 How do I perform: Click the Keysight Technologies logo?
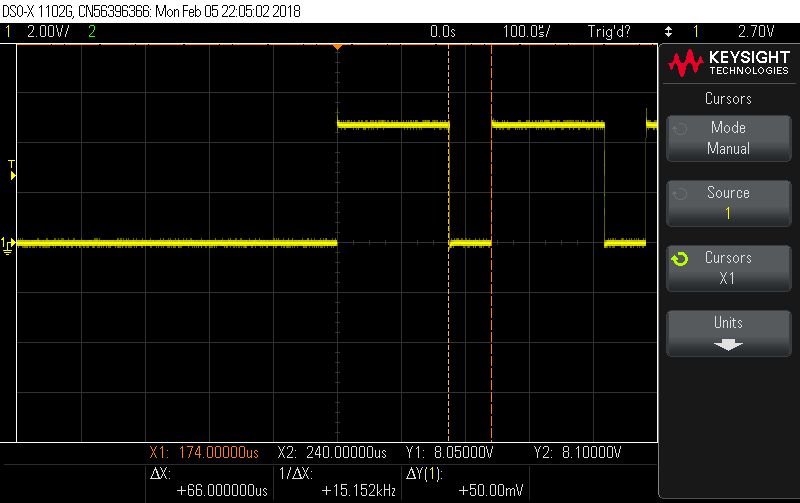point(729,63)
